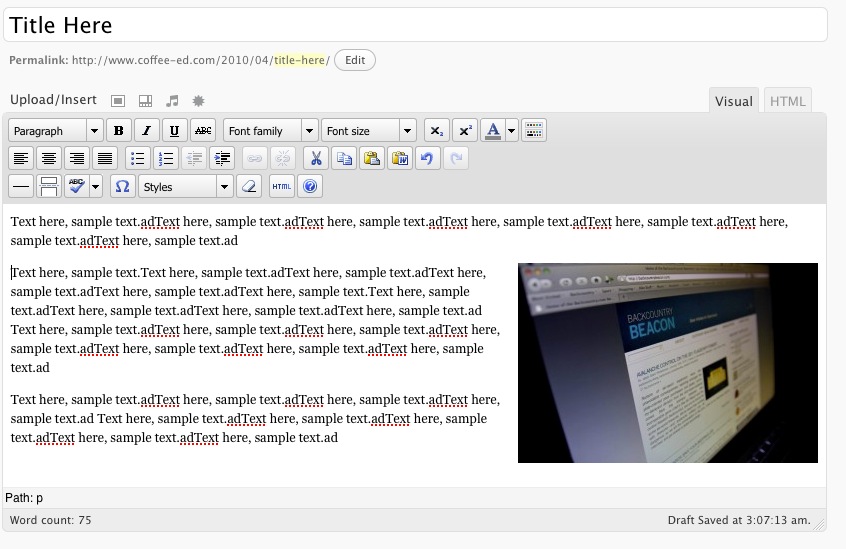Click the Unlink broken chain icon

(x=282, y=159)
